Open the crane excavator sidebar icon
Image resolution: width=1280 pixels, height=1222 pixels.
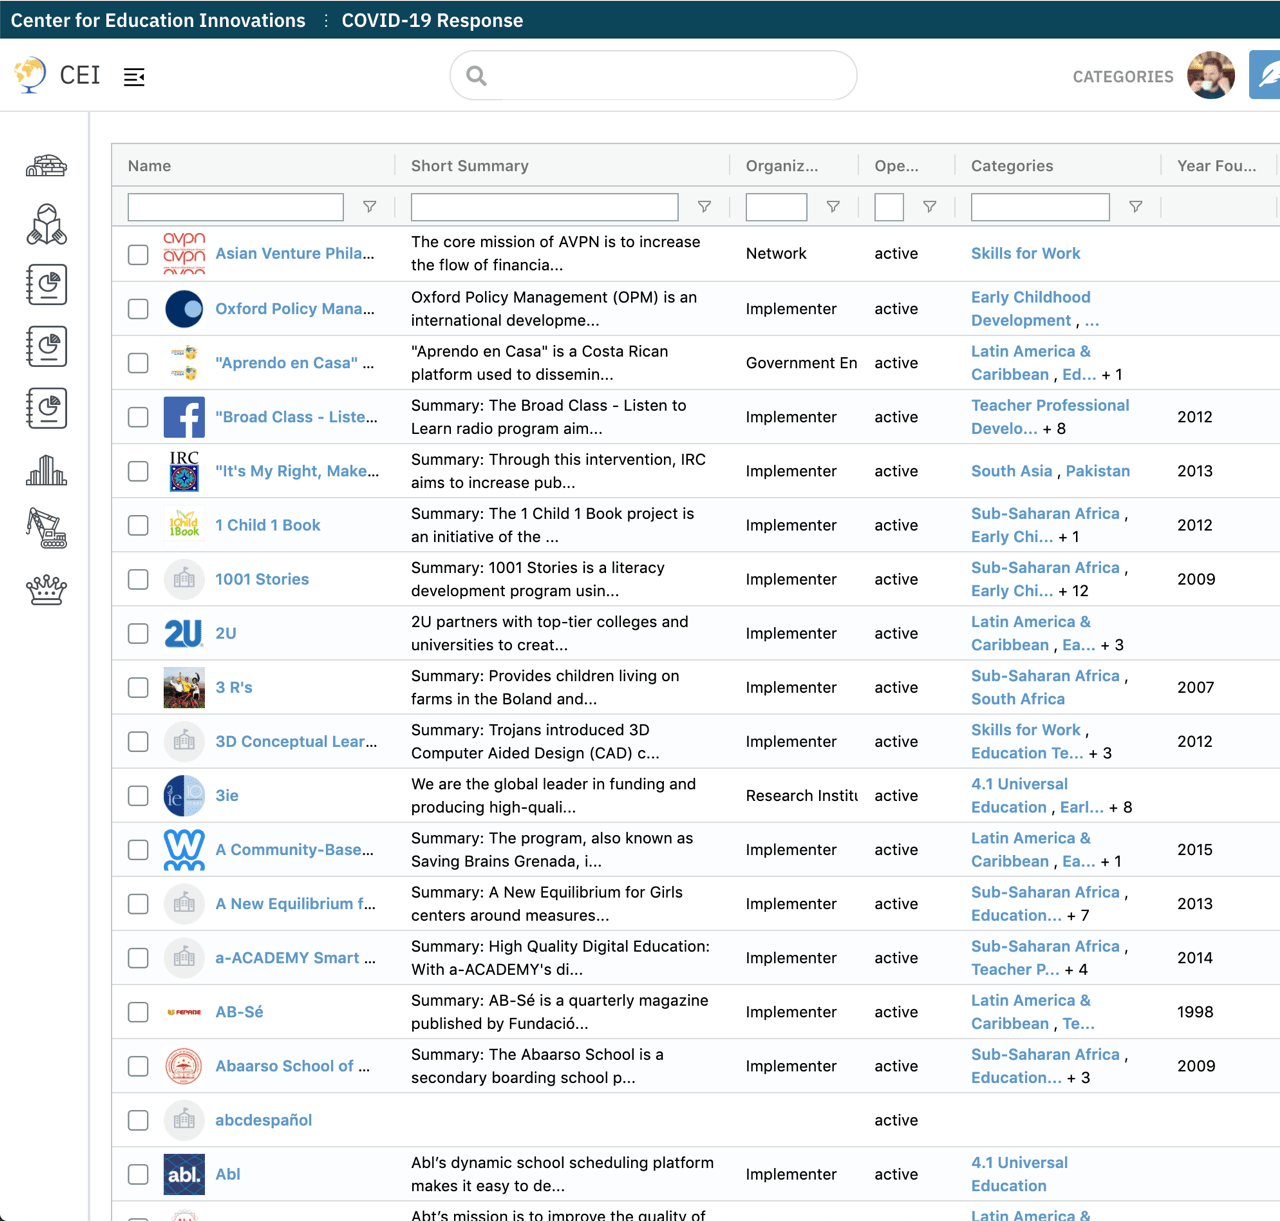pyautogui.click(x=46, y=528)
